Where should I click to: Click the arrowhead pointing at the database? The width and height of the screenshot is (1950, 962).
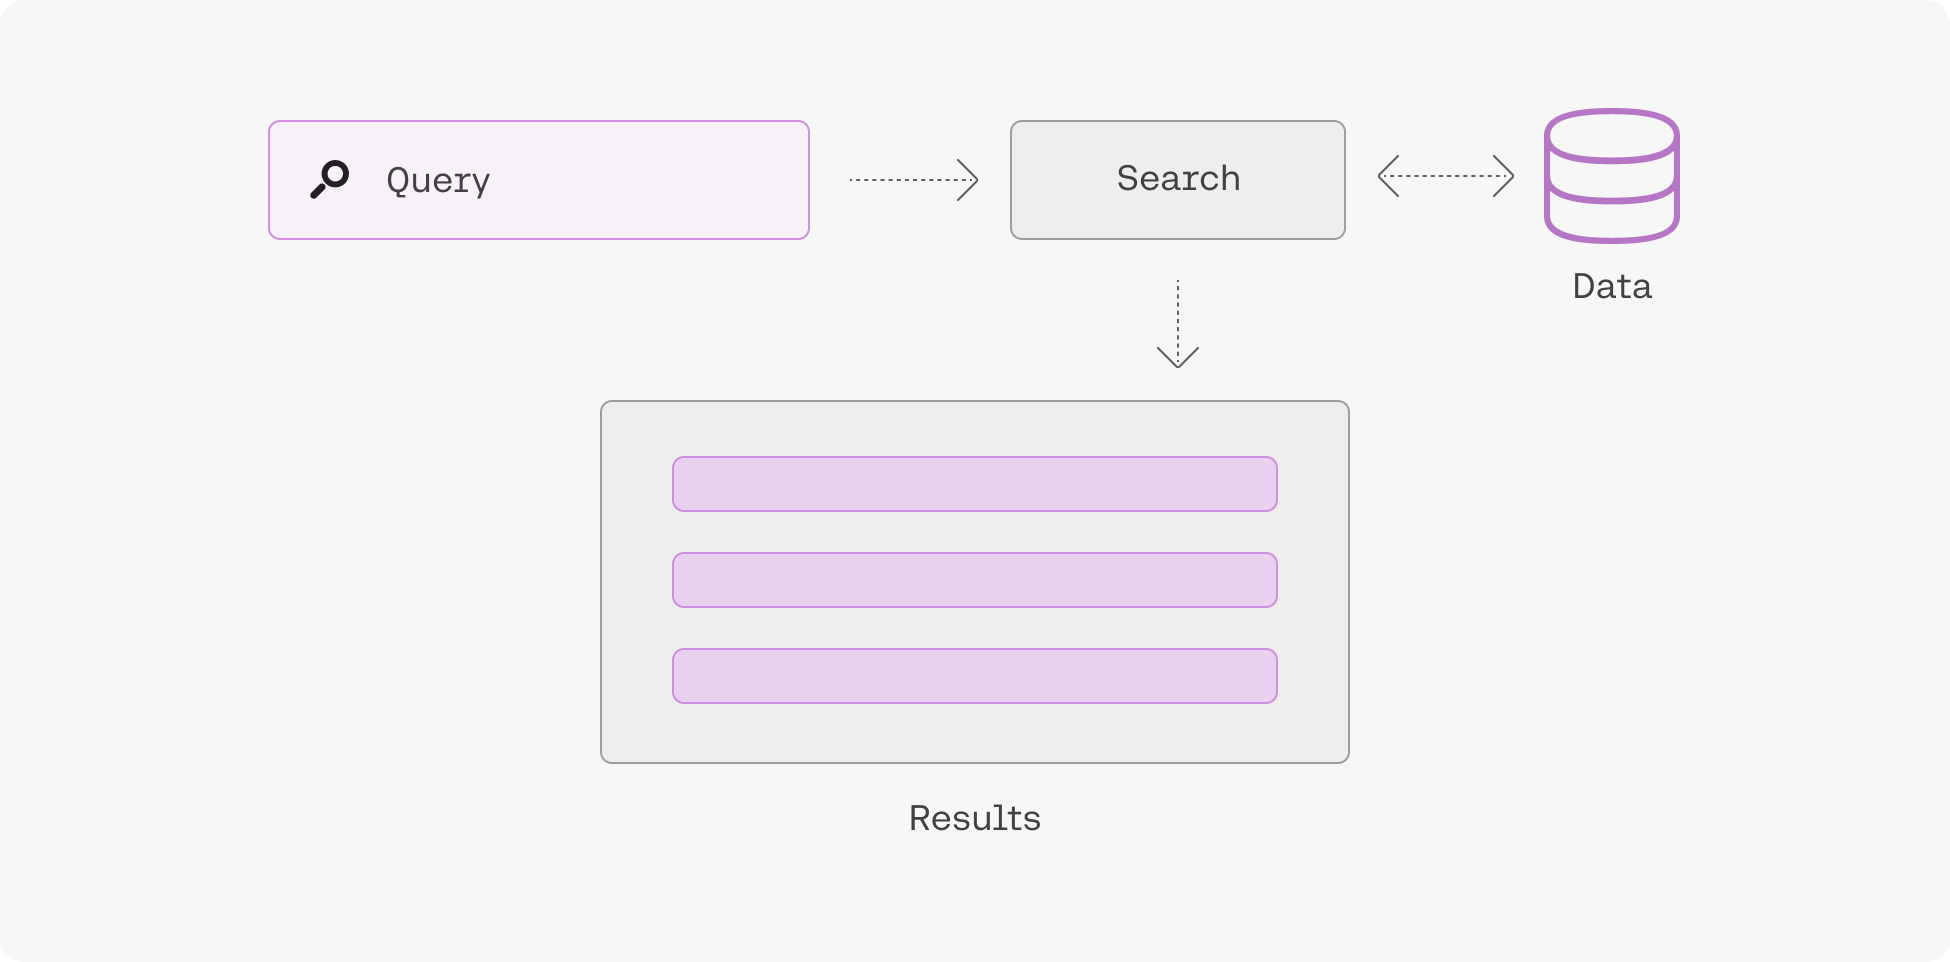click(x=1505, y=176)
